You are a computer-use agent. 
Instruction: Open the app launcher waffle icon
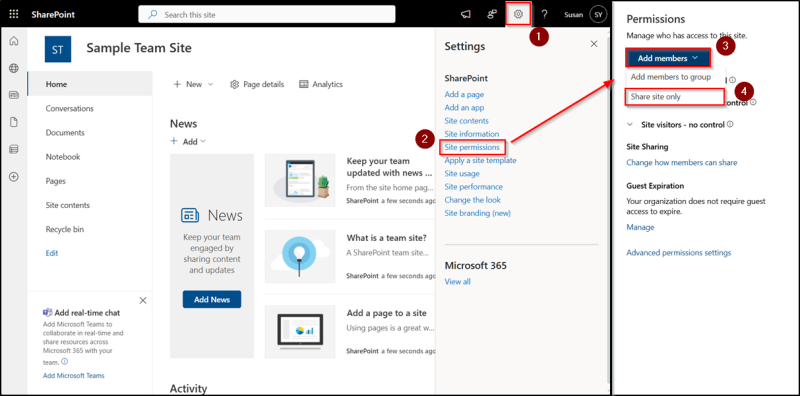point(14,14)
